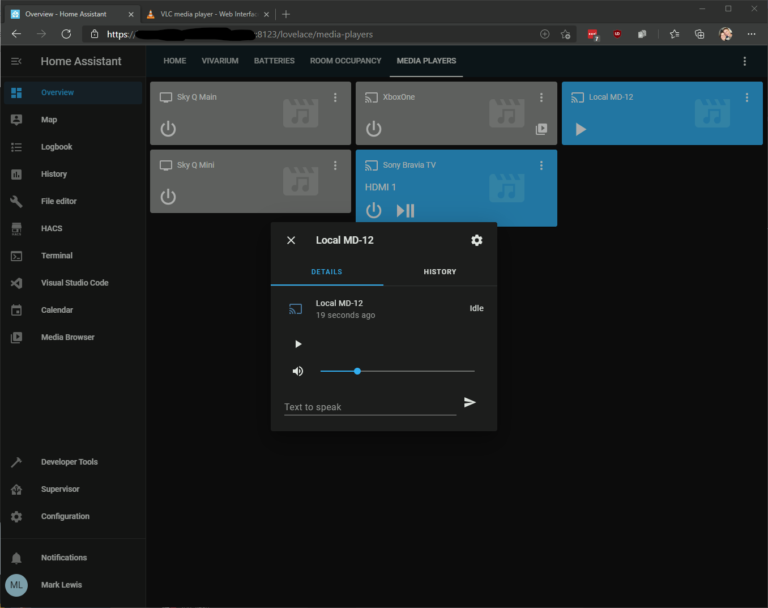Collapse the sidebar with the hamburger menu icon
The height and width of the screenshot is (608, 768).
[x=16, y=61]
